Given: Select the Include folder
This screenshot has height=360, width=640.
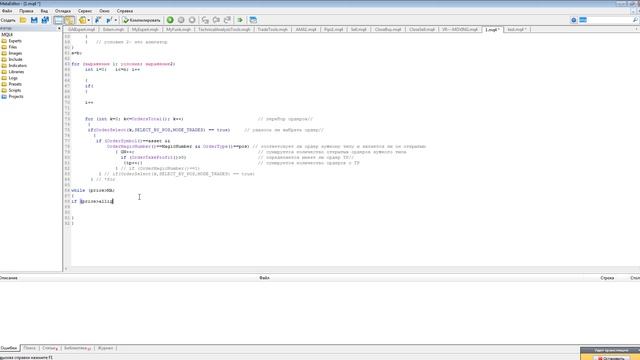Looking at the screenshot, I should [x=15, y=59].
